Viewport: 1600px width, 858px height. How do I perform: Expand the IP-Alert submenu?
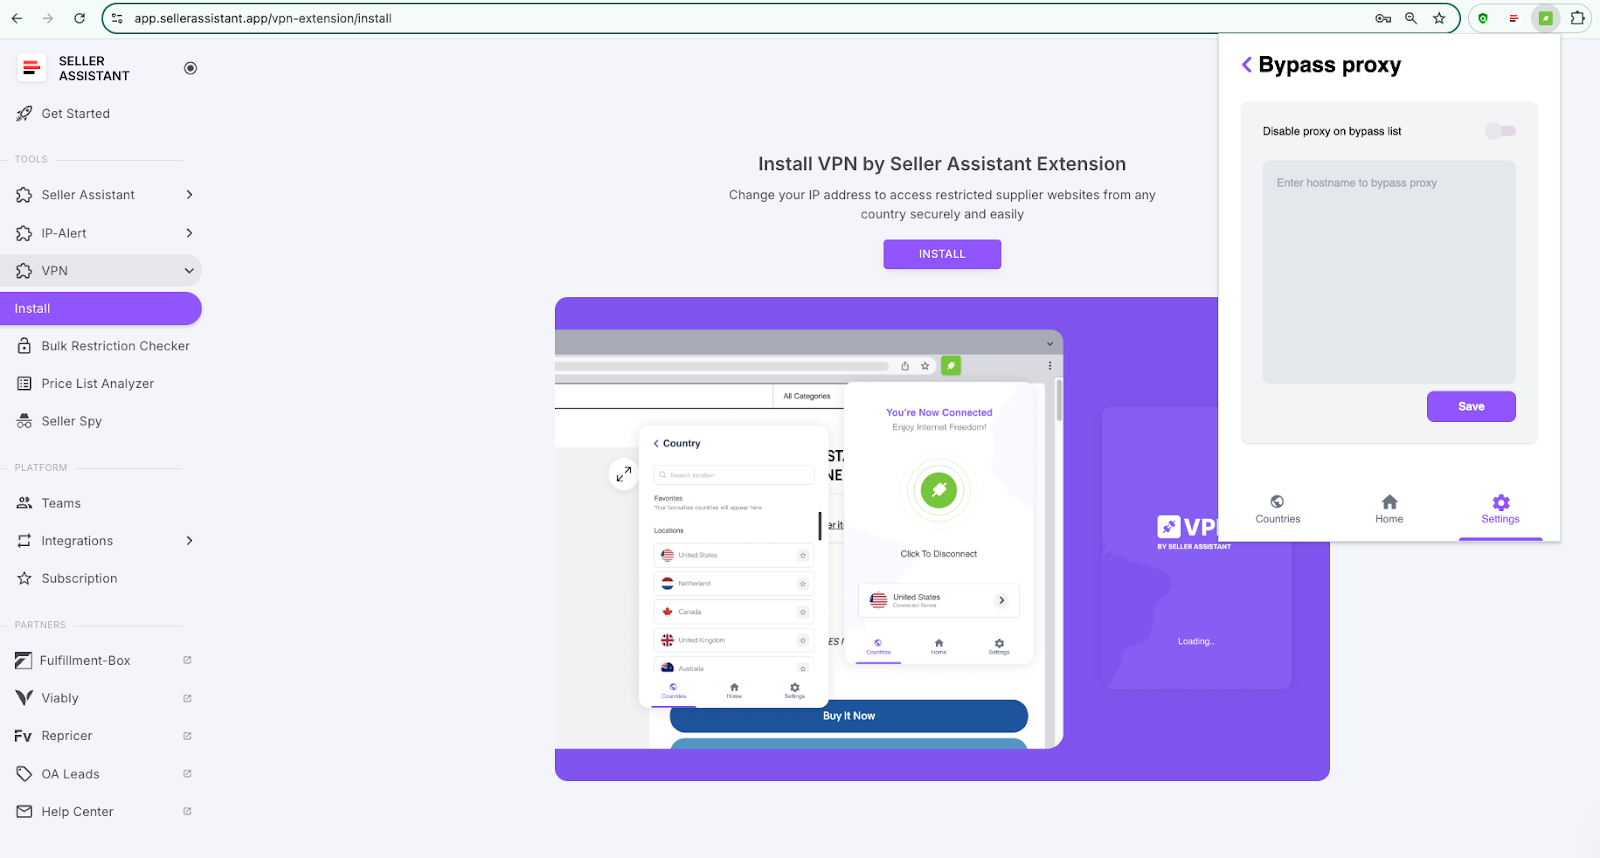pos(189,233)
